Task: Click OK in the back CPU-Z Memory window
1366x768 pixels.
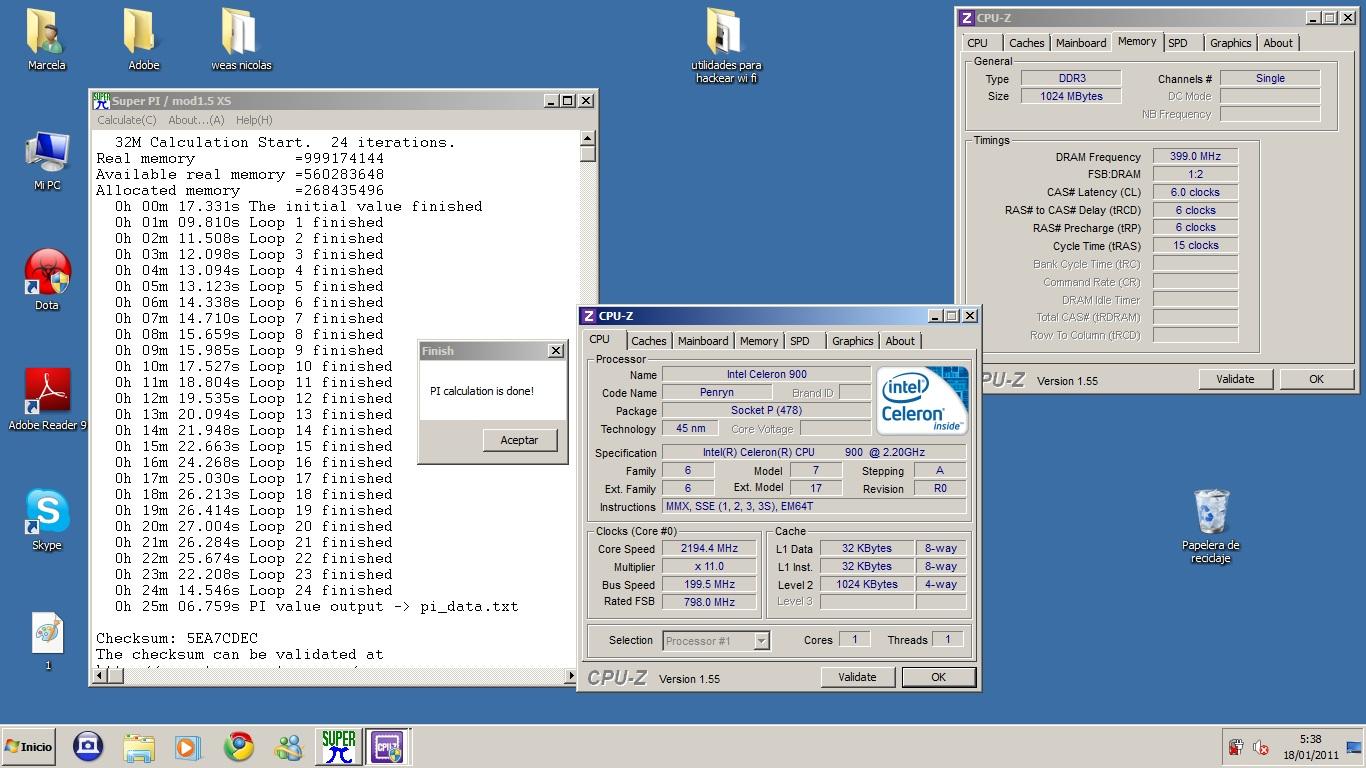Action: (1316, 379)
